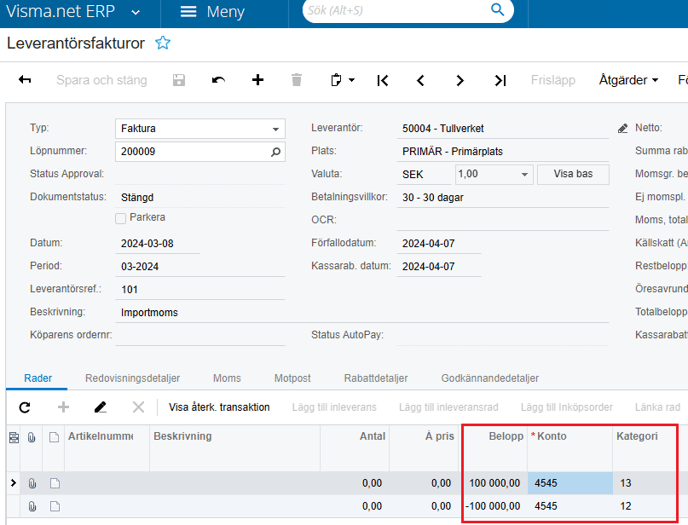This screenshot has width=688, height=525.
Task: Click the search magnifier in top bar
Action: [x=497, y=10]
